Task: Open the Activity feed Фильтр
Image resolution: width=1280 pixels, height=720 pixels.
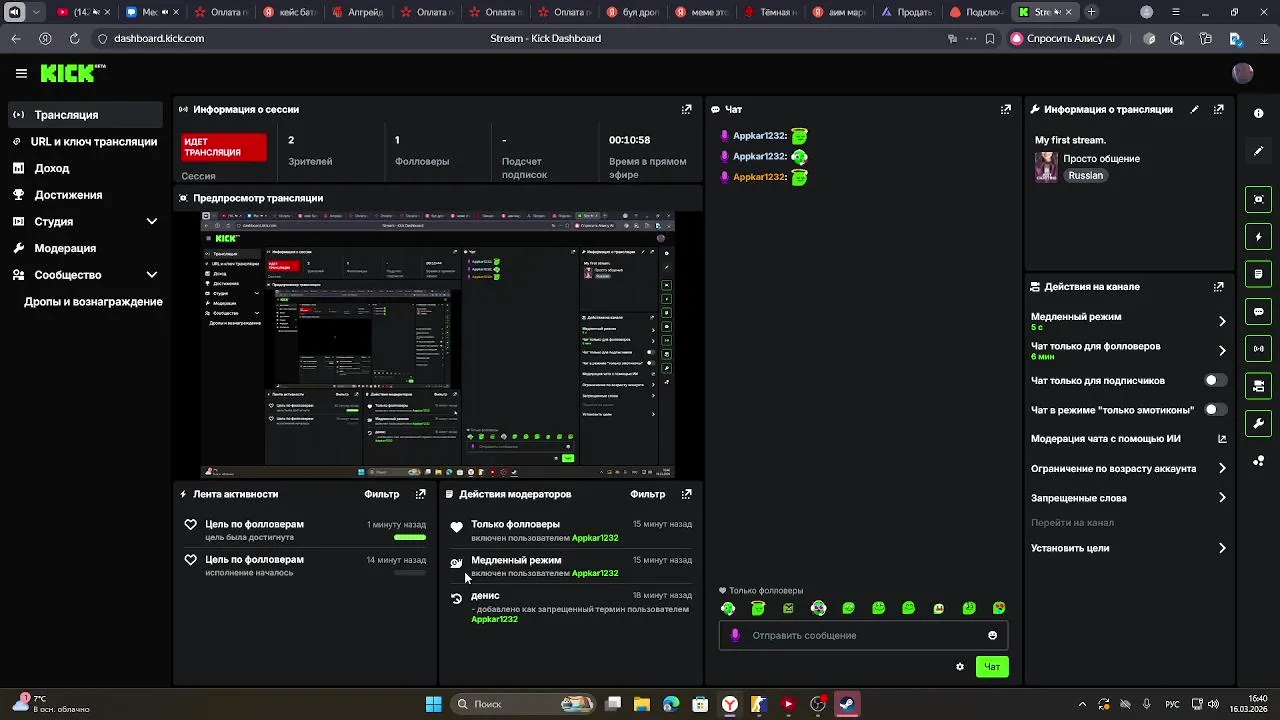Action: tap(382, 494)
